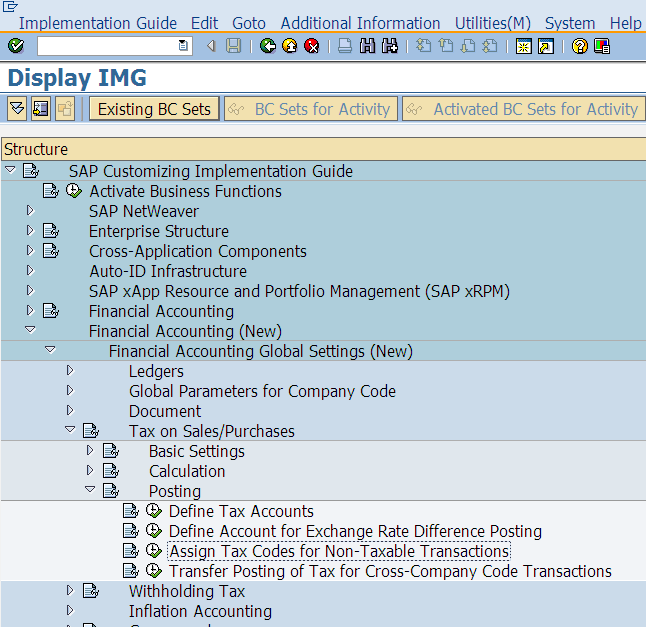The image size is (646, 627).
Task: Execute Define Tax Accounts activity icon
Action: (154, 511)
